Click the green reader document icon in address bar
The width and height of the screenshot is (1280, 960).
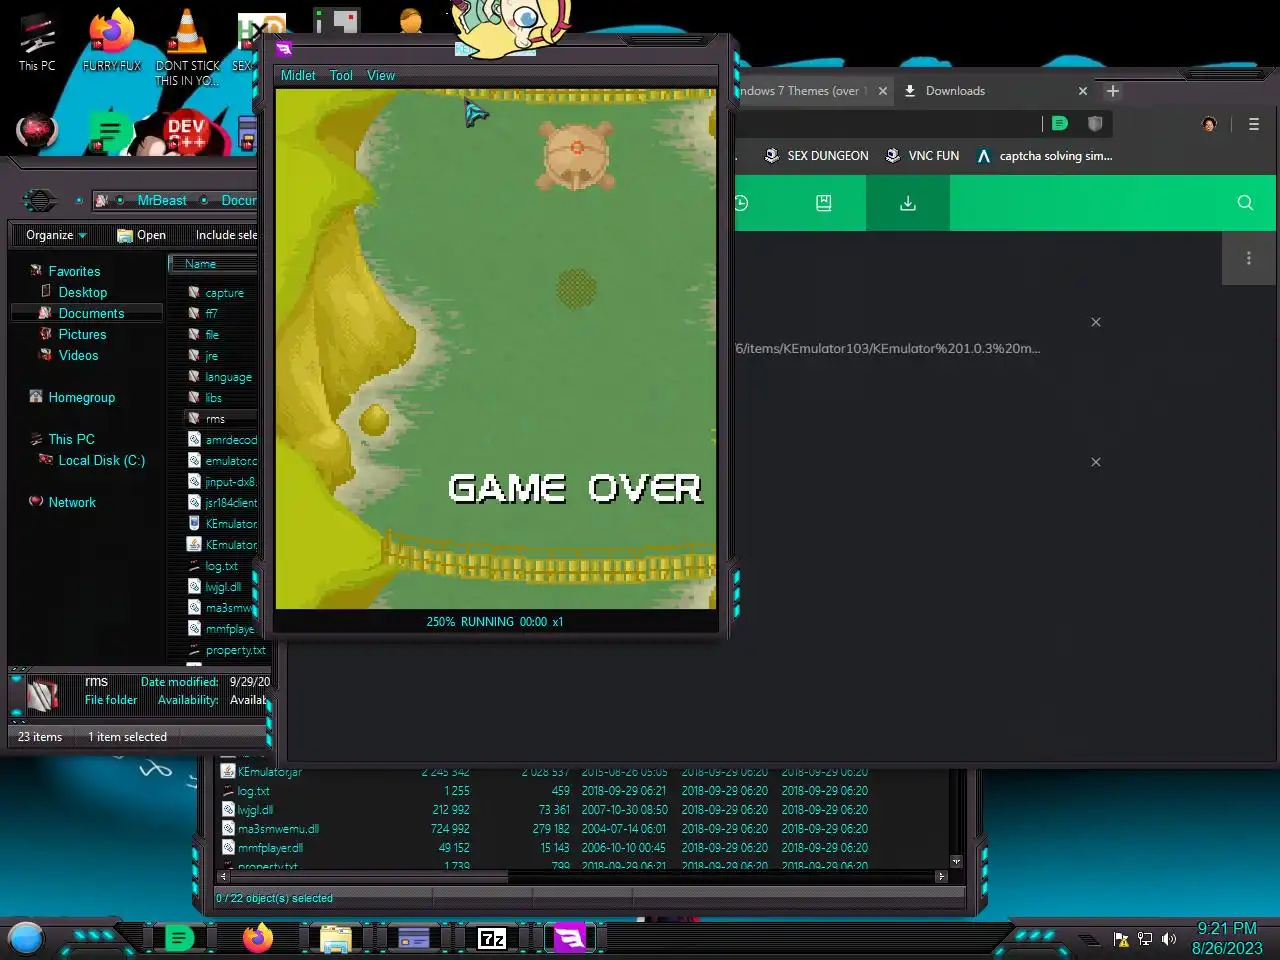pyautogui.click(x=1060, y=124)
